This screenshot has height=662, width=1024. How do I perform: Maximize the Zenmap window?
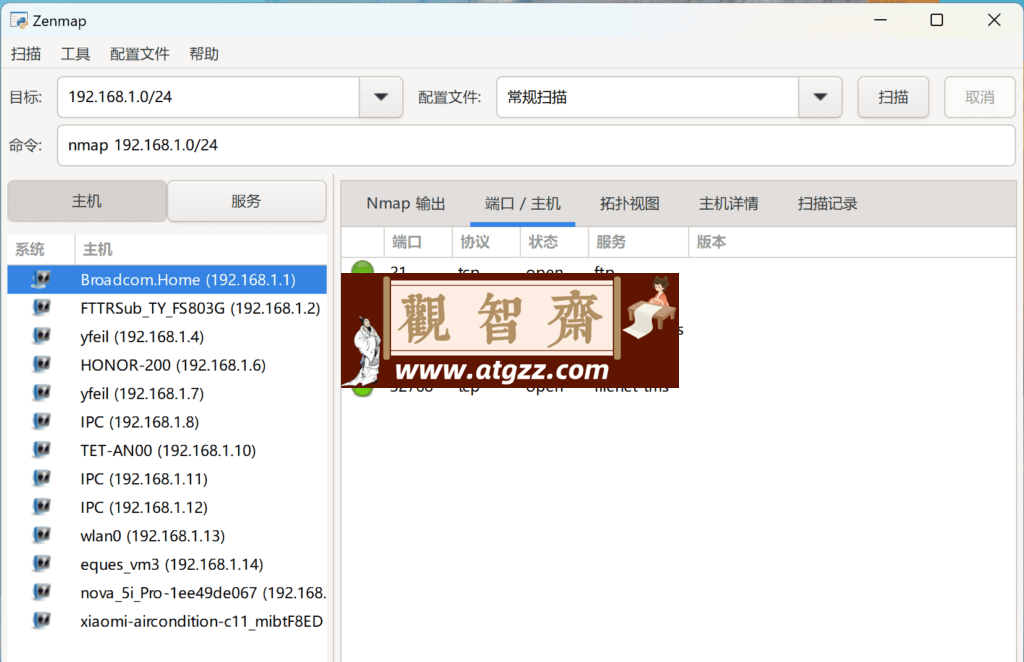tap(936, 20)
